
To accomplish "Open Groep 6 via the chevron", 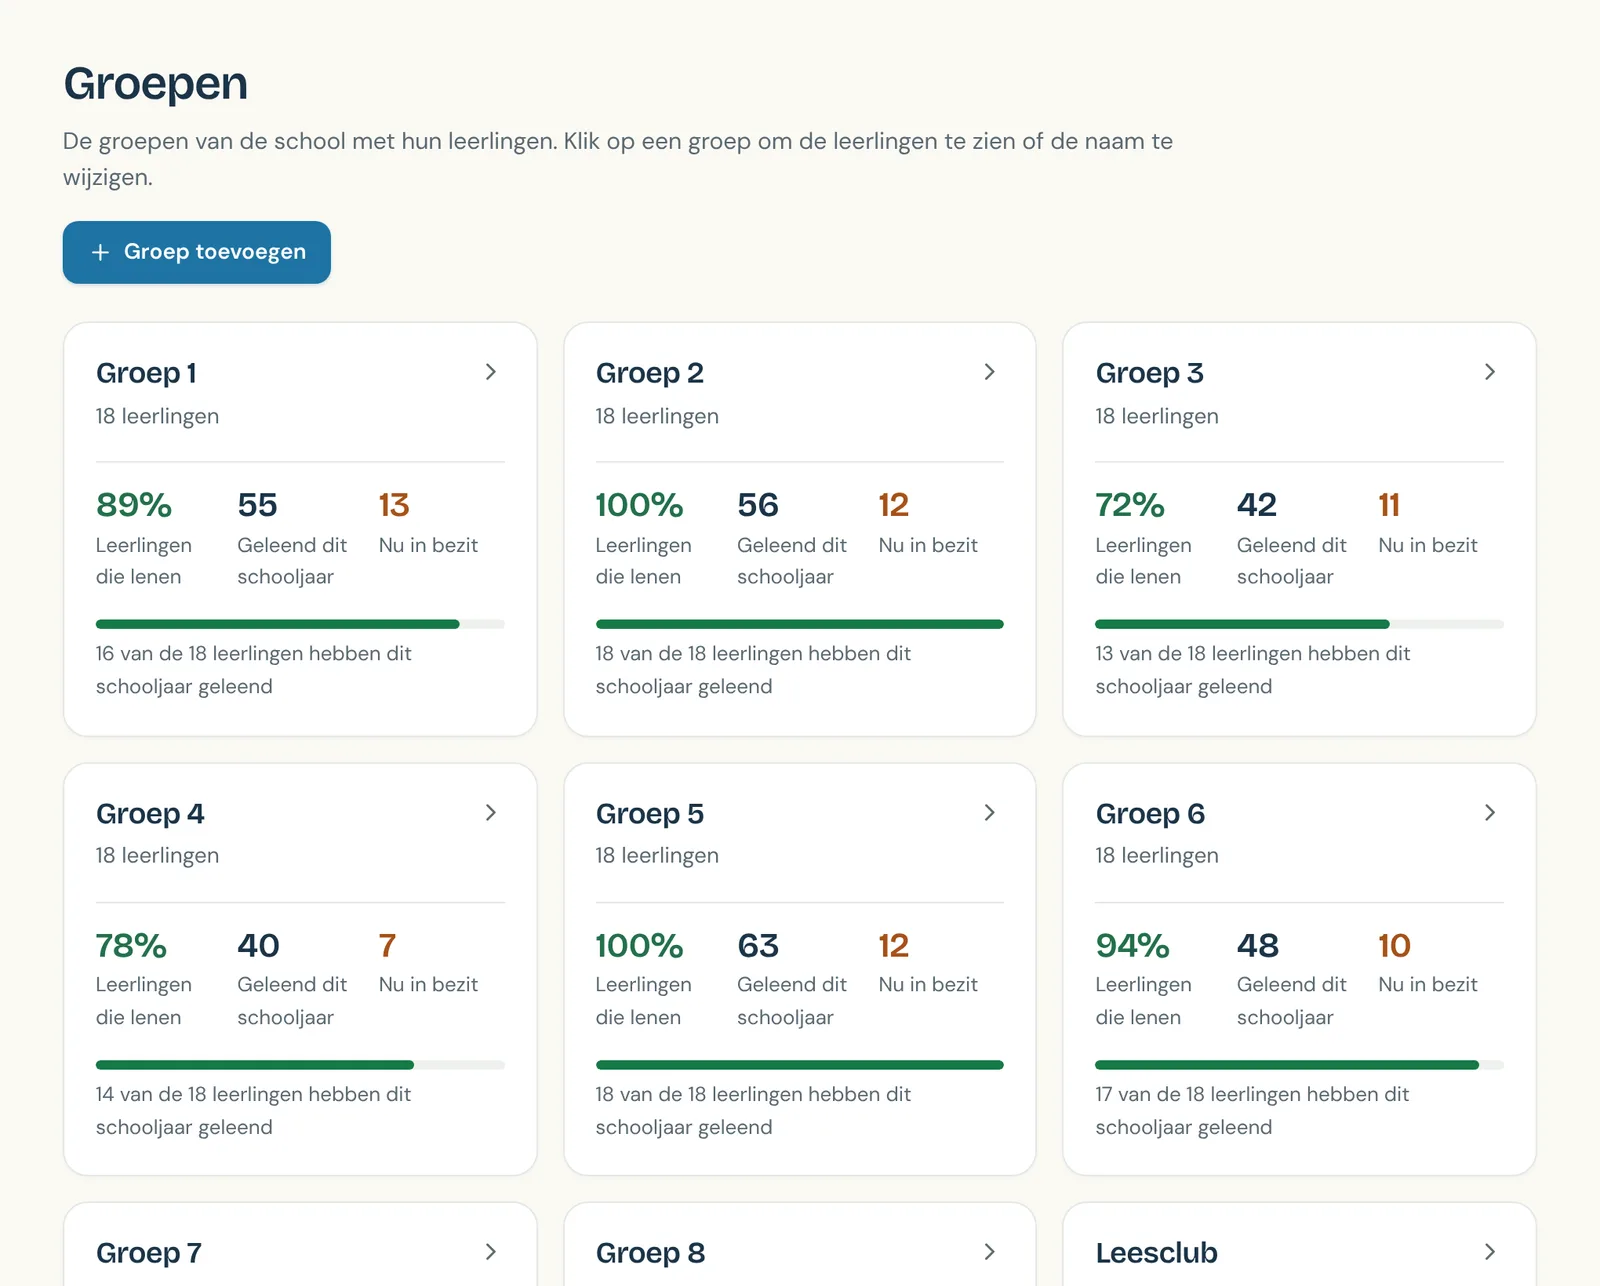I will [x=1489, y=813].
